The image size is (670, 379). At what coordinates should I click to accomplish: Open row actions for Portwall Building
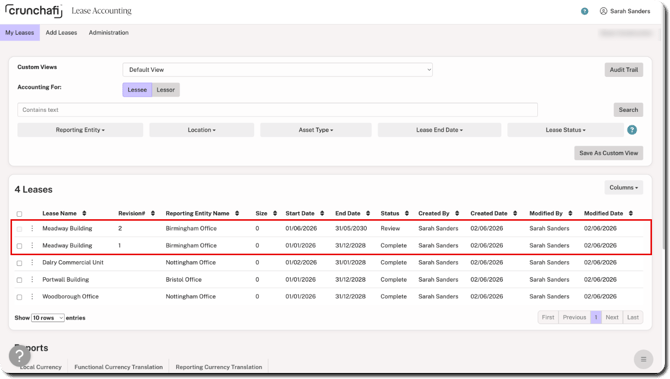point(32,279)
